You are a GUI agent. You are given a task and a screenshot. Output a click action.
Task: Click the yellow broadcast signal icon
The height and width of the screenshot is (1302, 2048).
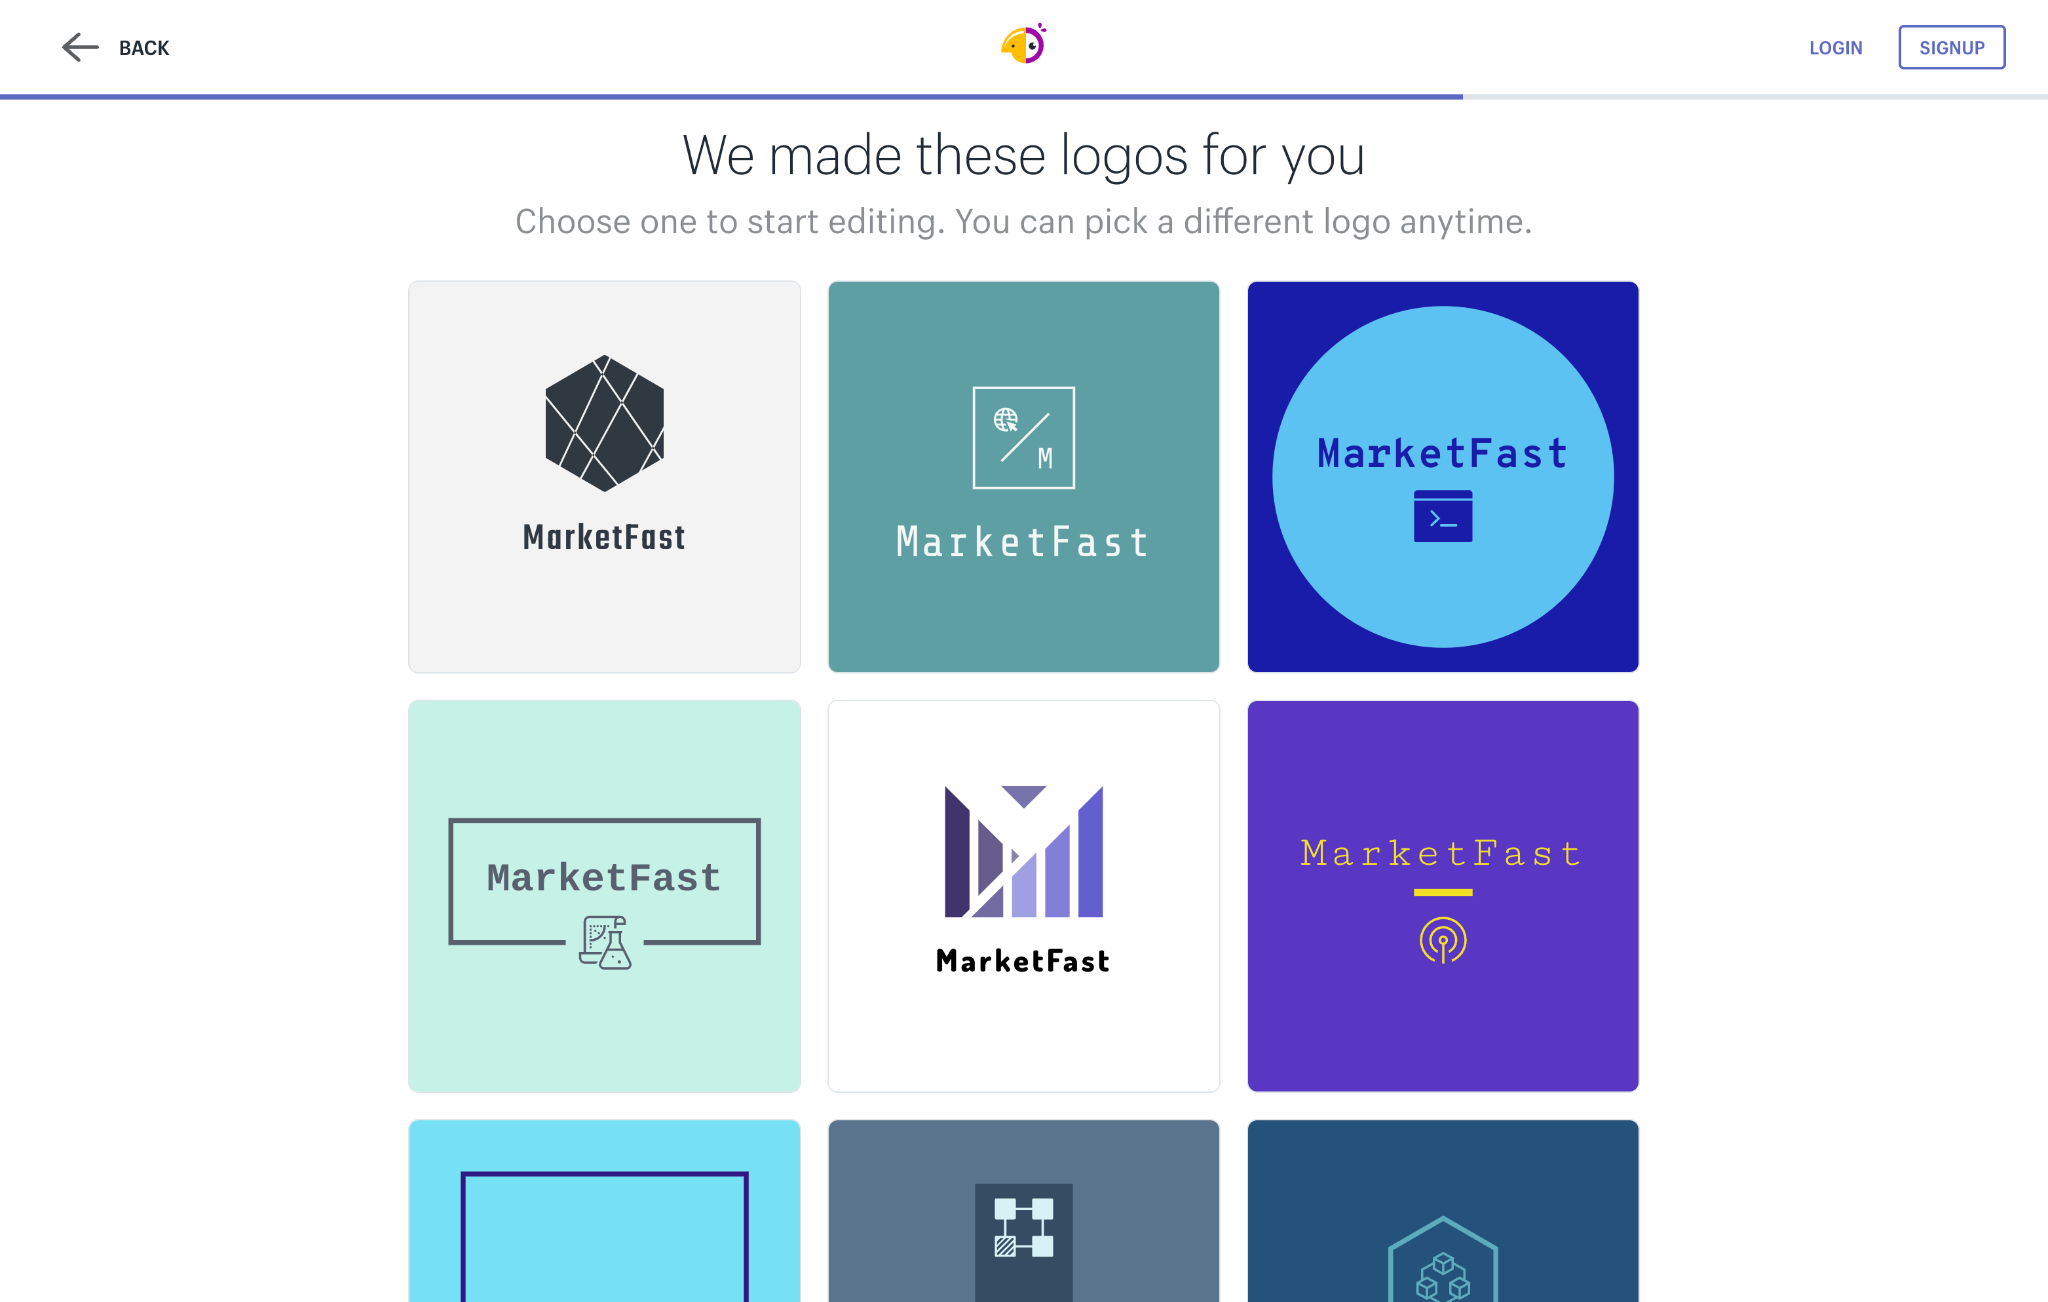(x=1443, y=940)
